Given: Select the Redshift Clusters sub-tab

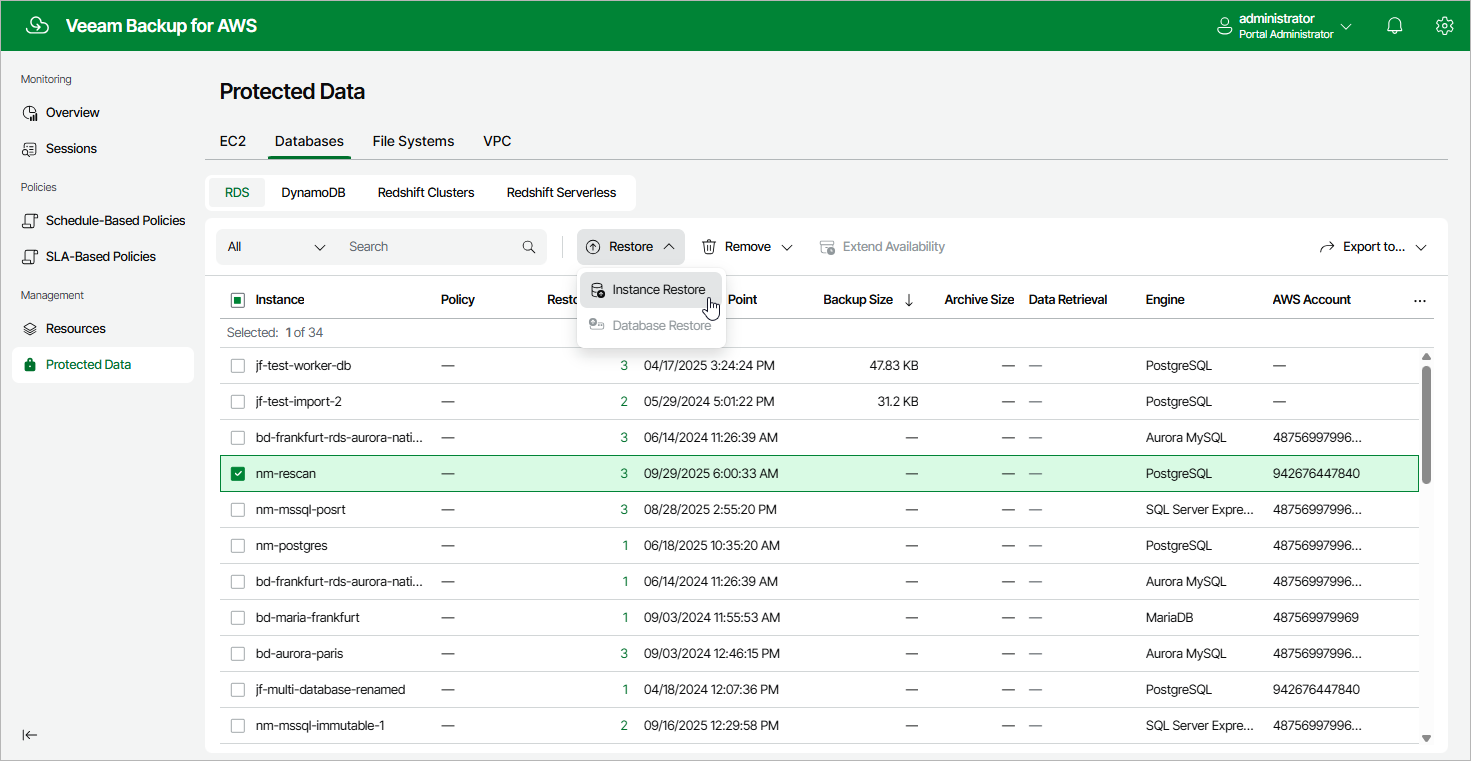Looking at the screenshot, I should coord(426,193).
